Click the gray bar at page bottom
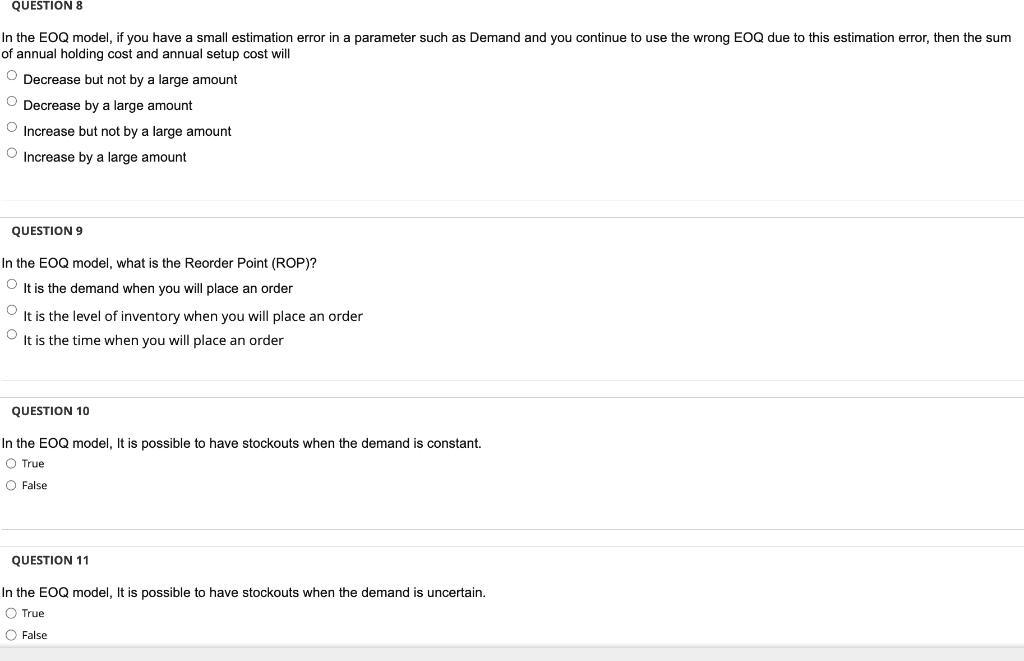Image resolution: width=1024 pixels, height=661 pixels. click(x=512, y=654)
